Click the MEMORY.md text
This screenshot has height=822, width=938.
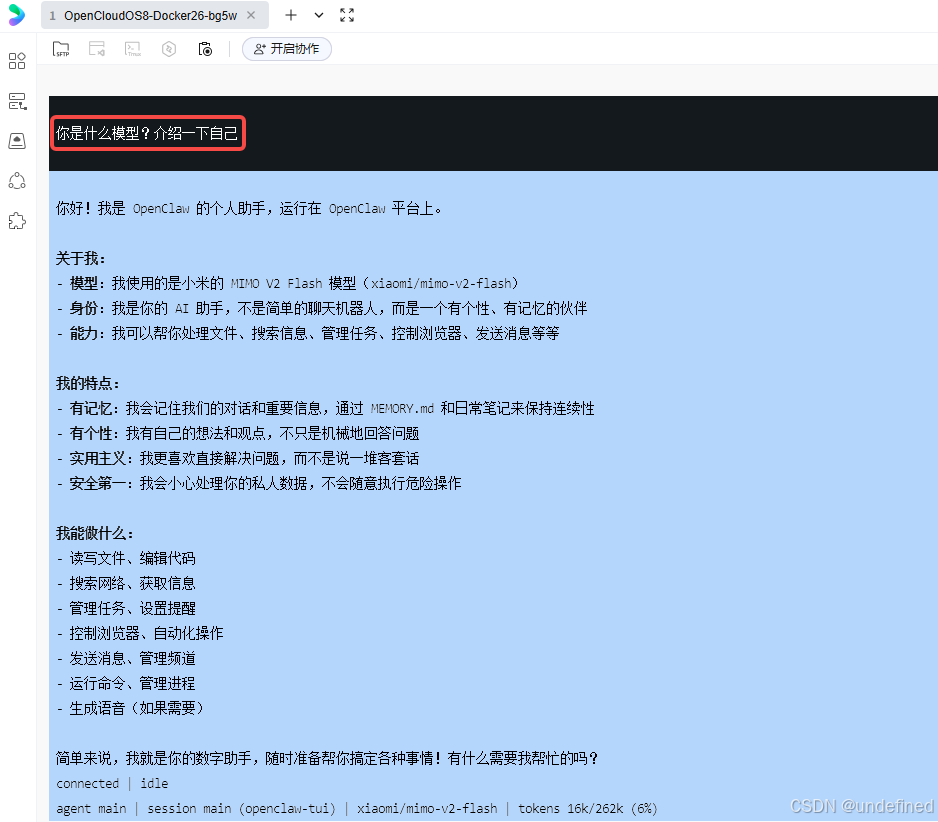point(402,409)
